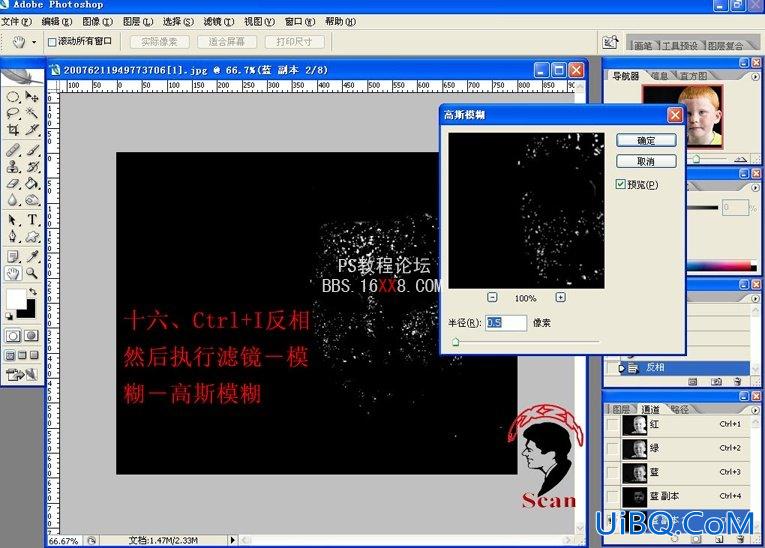The image size is (765, 548).
Task: Select the Elliptical Marquee tool
Action: [13, 97]
